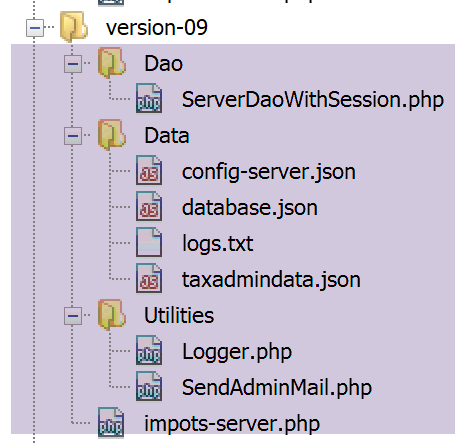Collapse the Utilities folder node
The width and height of the screenshot is (469, 443).
click(73, 316)
